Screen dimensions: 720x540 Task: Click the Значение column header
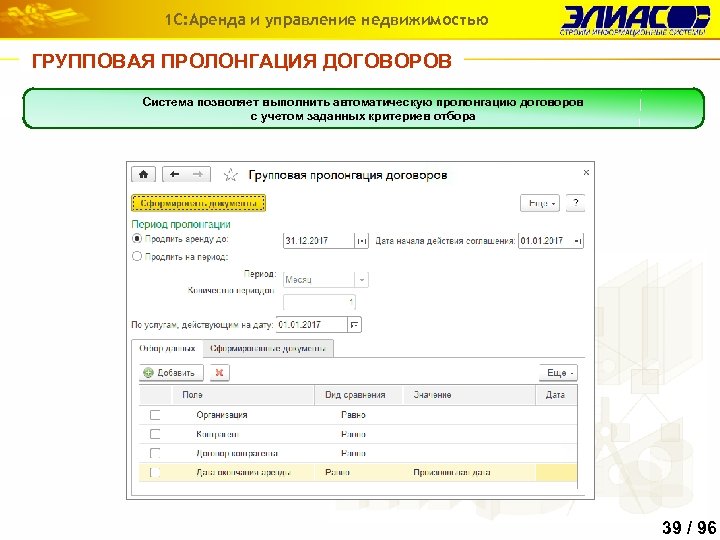(x=469, y=395)
